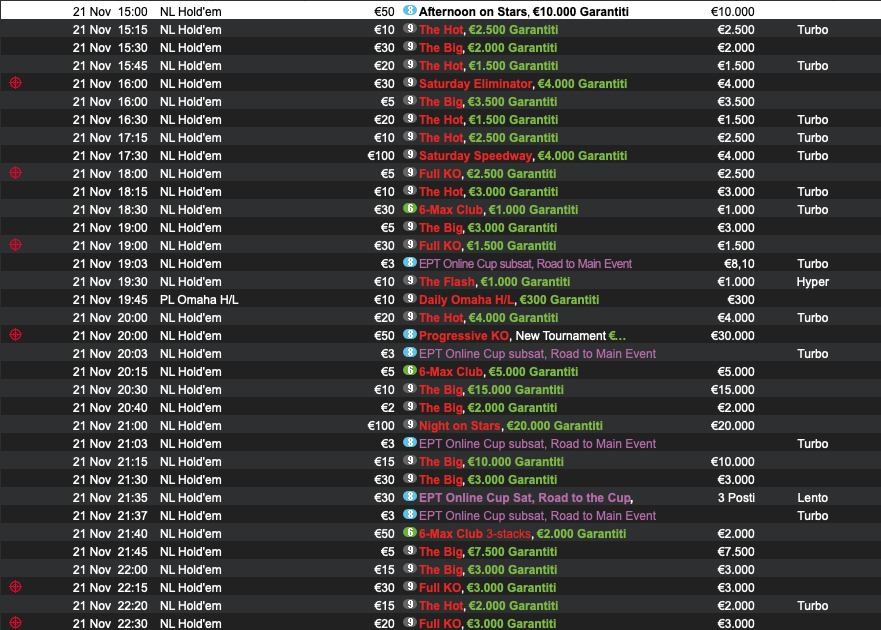Click the 8-max seat badge on the 21:37 EPT subsat row
The width and height of the screenshot is (881, 630).
click(x=410, y=514)
